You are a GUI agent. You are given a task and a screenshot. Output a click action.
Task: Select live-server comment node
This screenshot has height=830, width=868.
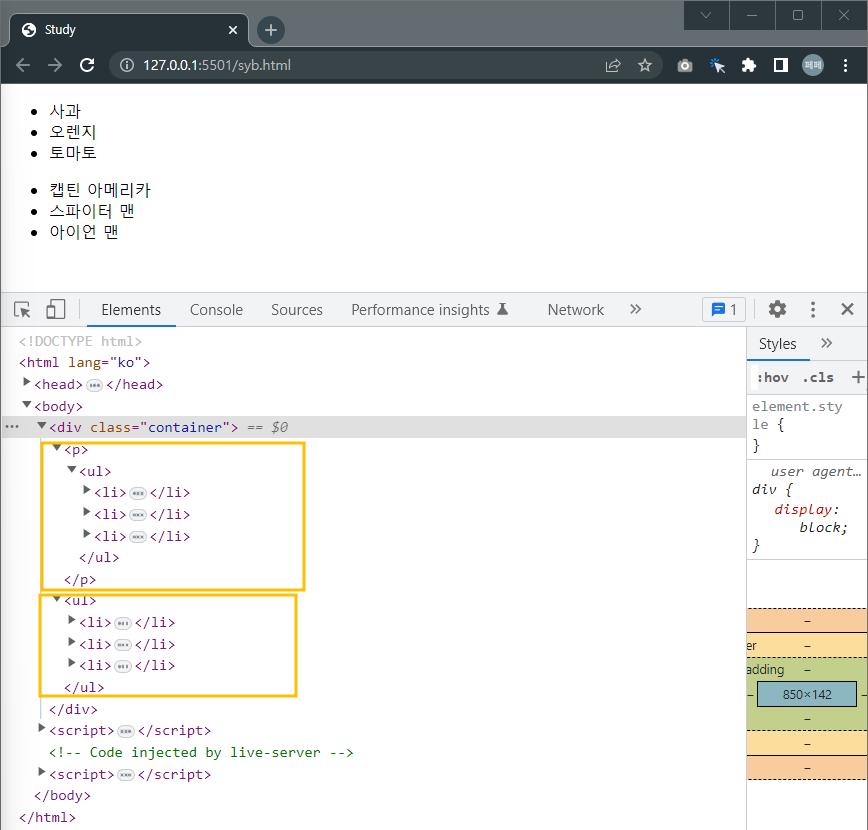201,752
